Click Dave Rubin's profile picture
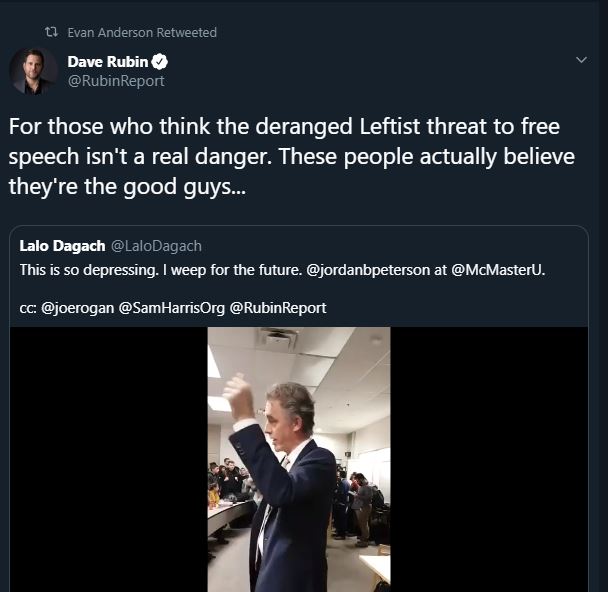The width and height of the screenshot is (608, 592). tap(33, 71)
